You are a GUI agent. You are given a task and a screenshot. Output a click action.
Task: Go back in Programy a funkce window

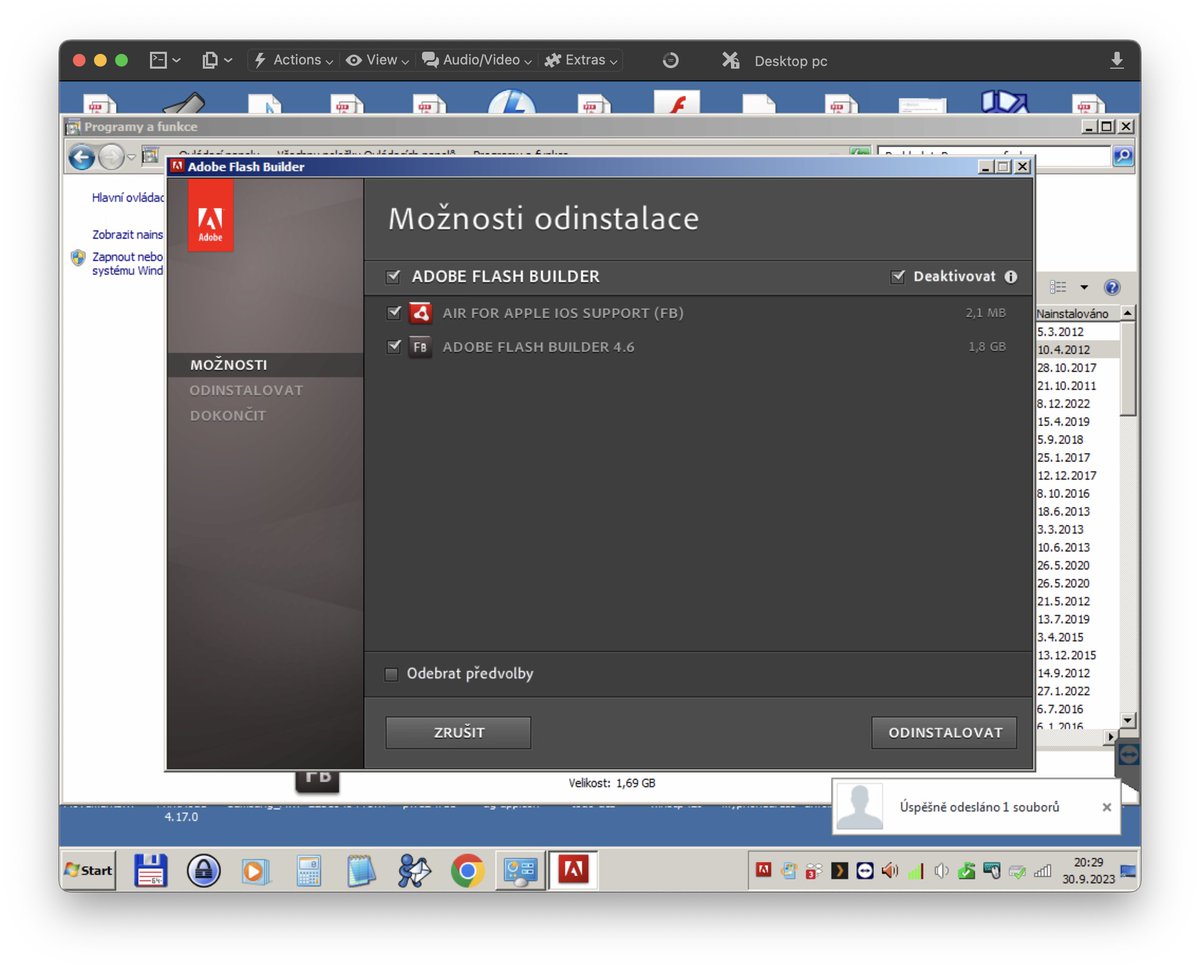[x=82, y=157]
